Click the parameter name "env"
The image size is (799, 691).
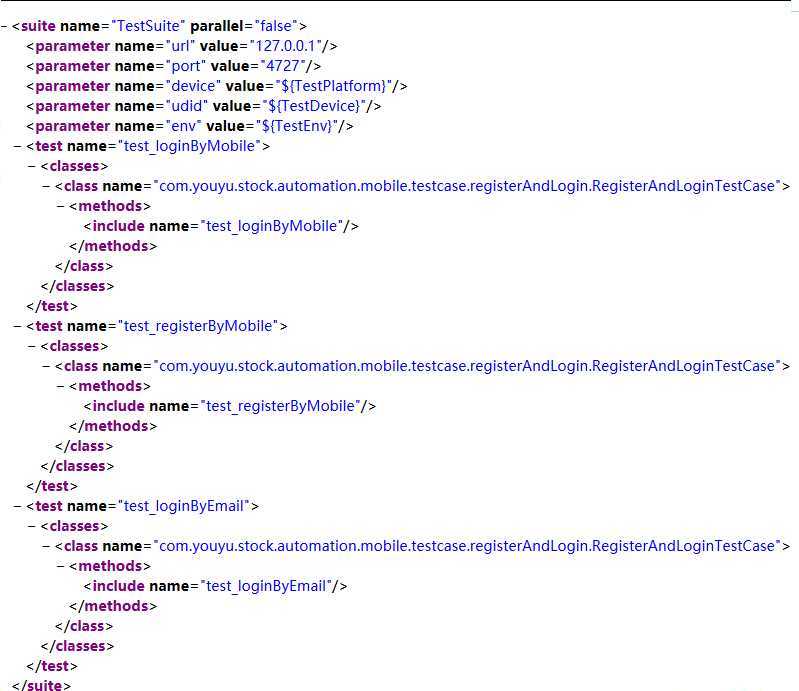183,125
